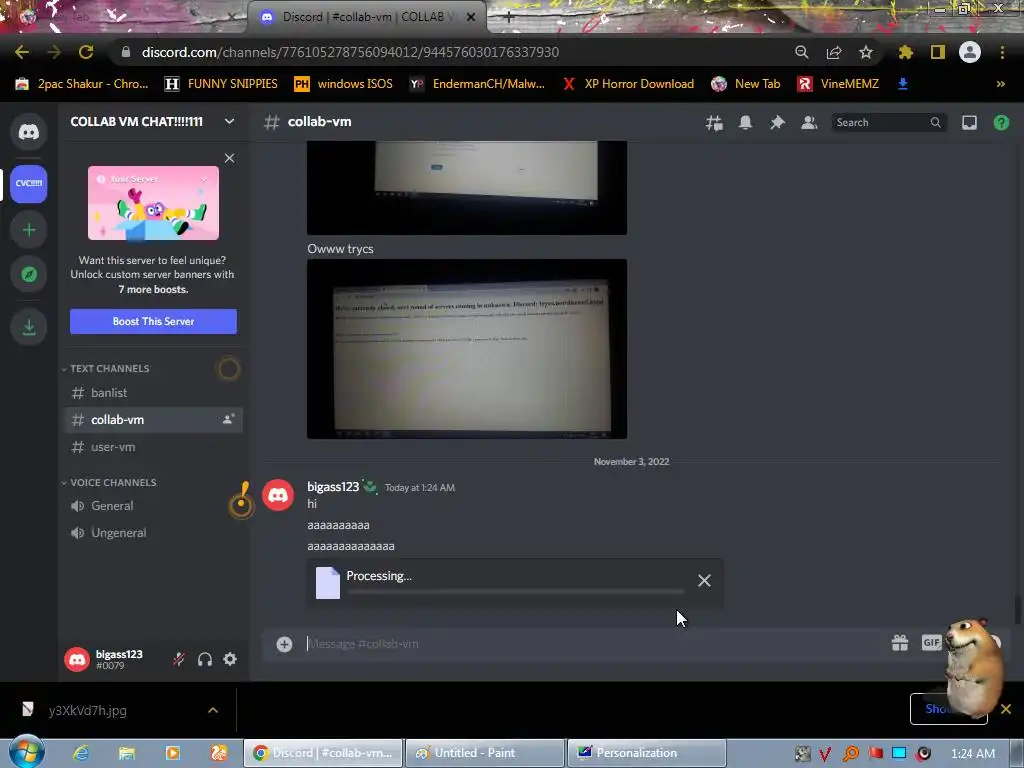Open Discord home direct messages icon
The height and width of the screenshot is (768, 1024).
tap(29, 132)
